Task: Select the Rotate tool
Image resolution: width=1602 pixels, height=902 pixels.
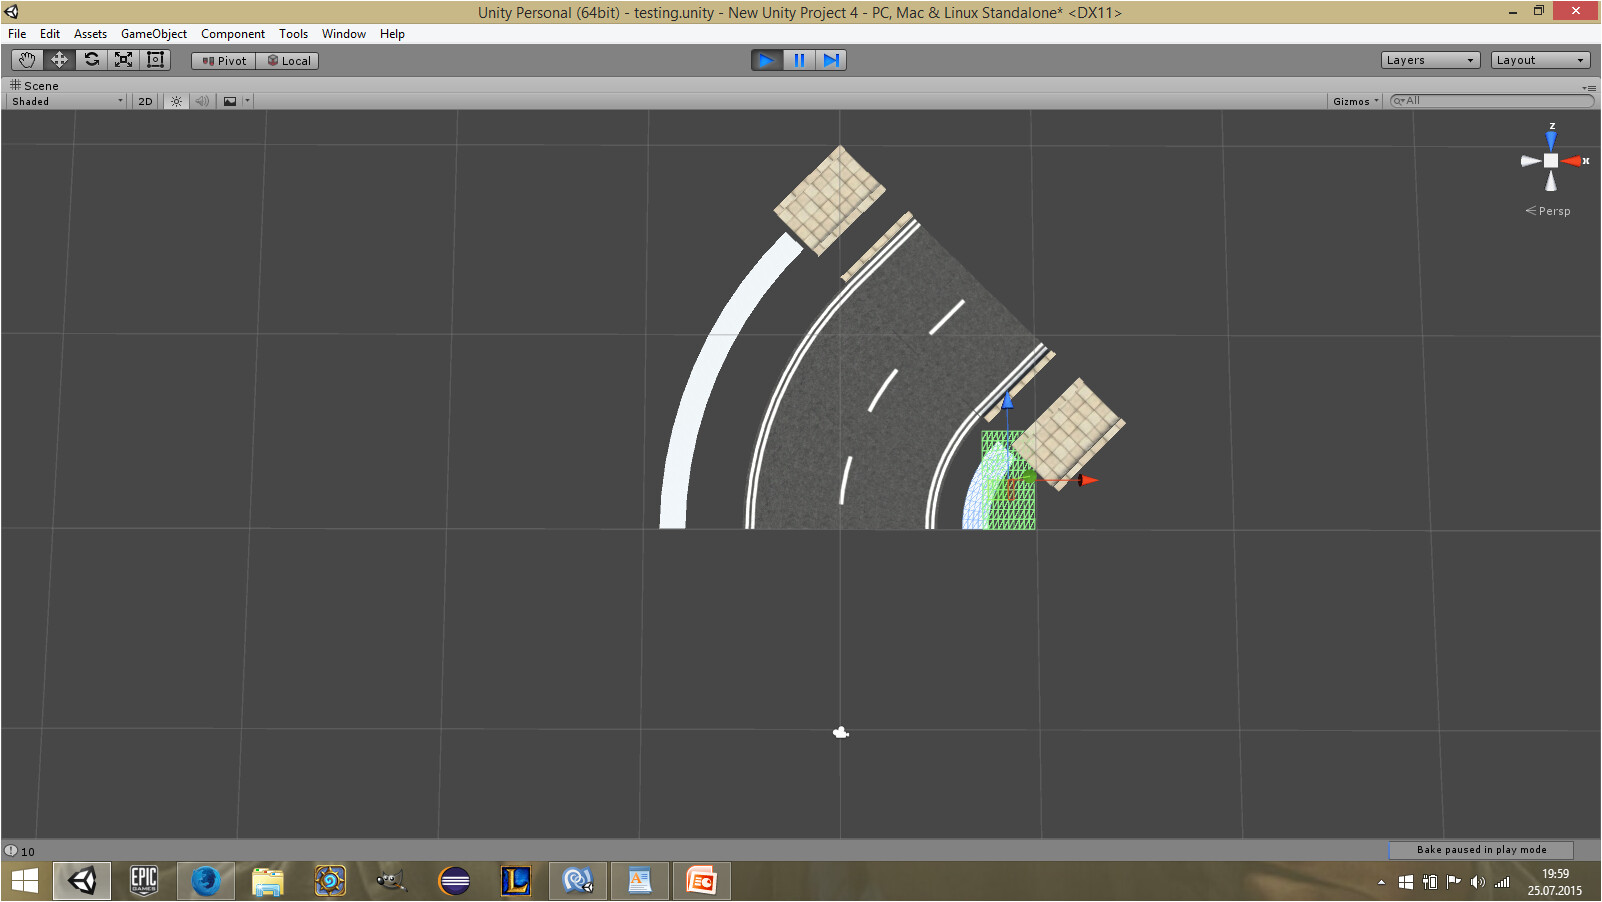Action: click(x=91, y=59)
